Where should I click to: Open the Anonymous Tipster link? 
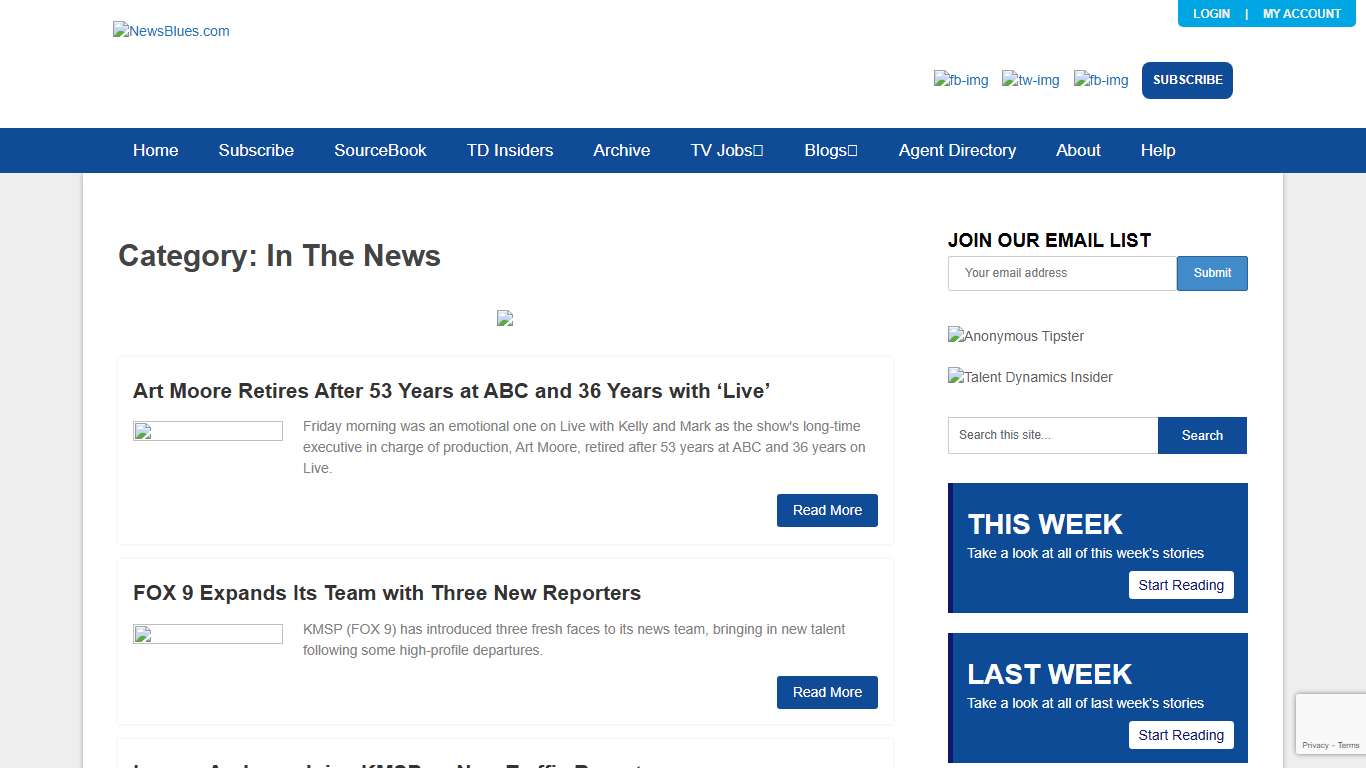coord(1015,336)
